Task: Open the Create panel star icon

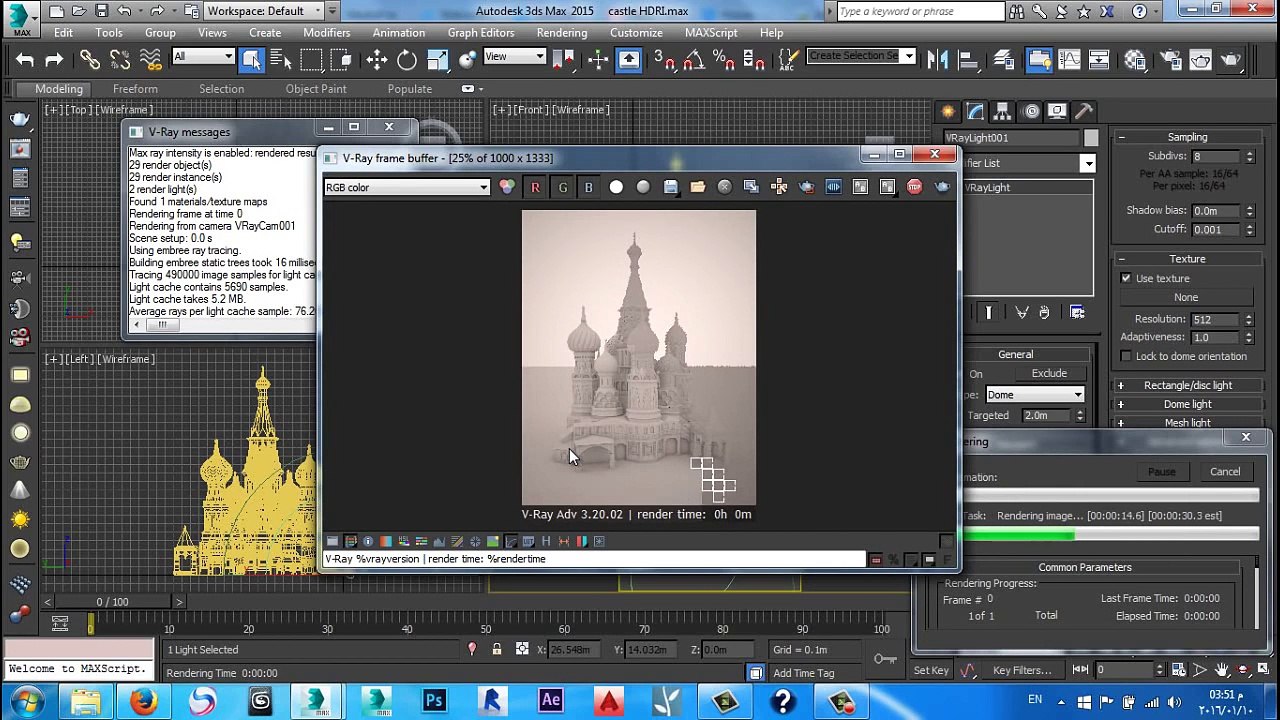Action: point(948,111)
